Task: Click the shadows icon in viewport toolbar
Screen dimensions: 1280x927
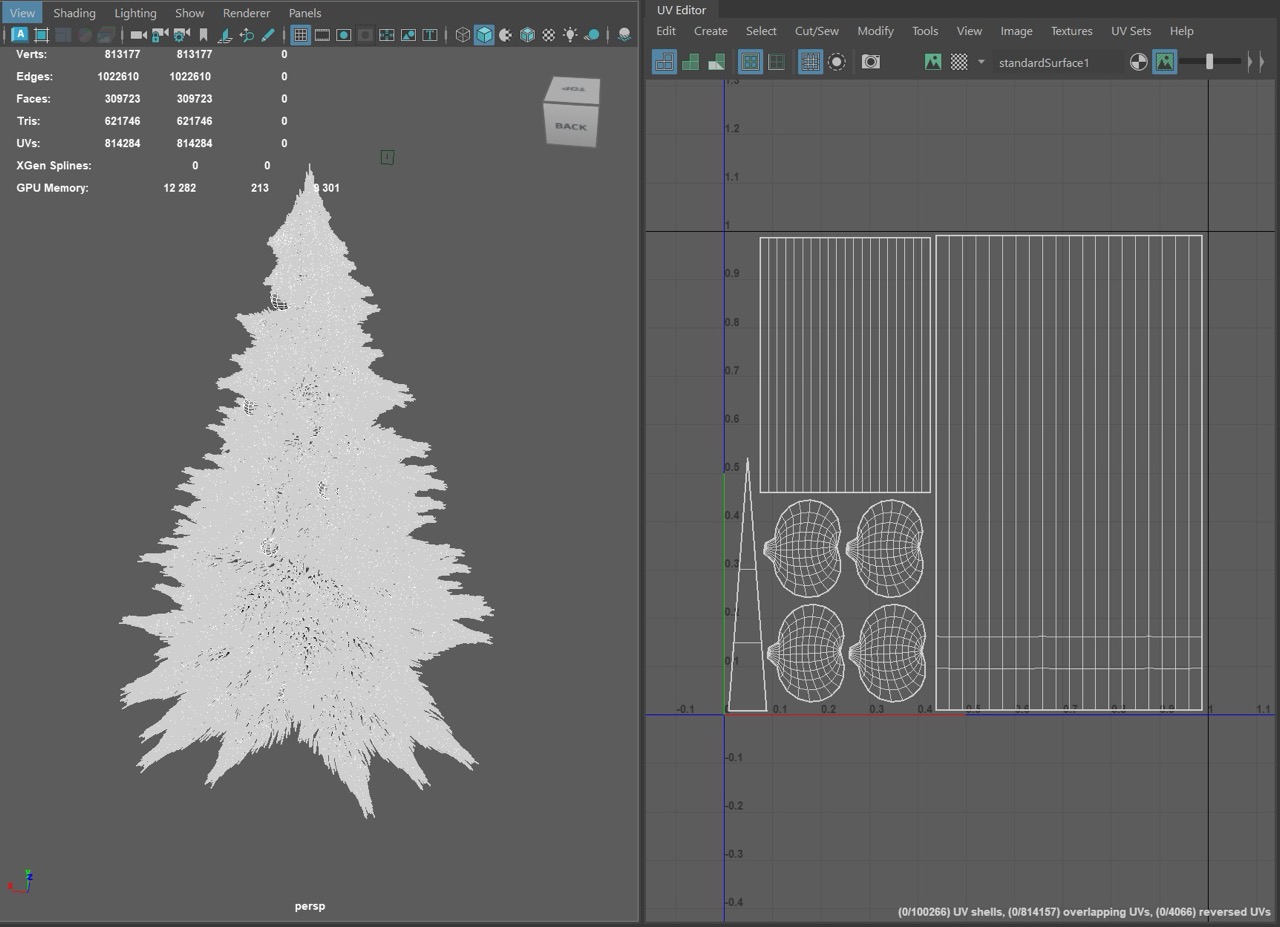Action: pos(592,35)
